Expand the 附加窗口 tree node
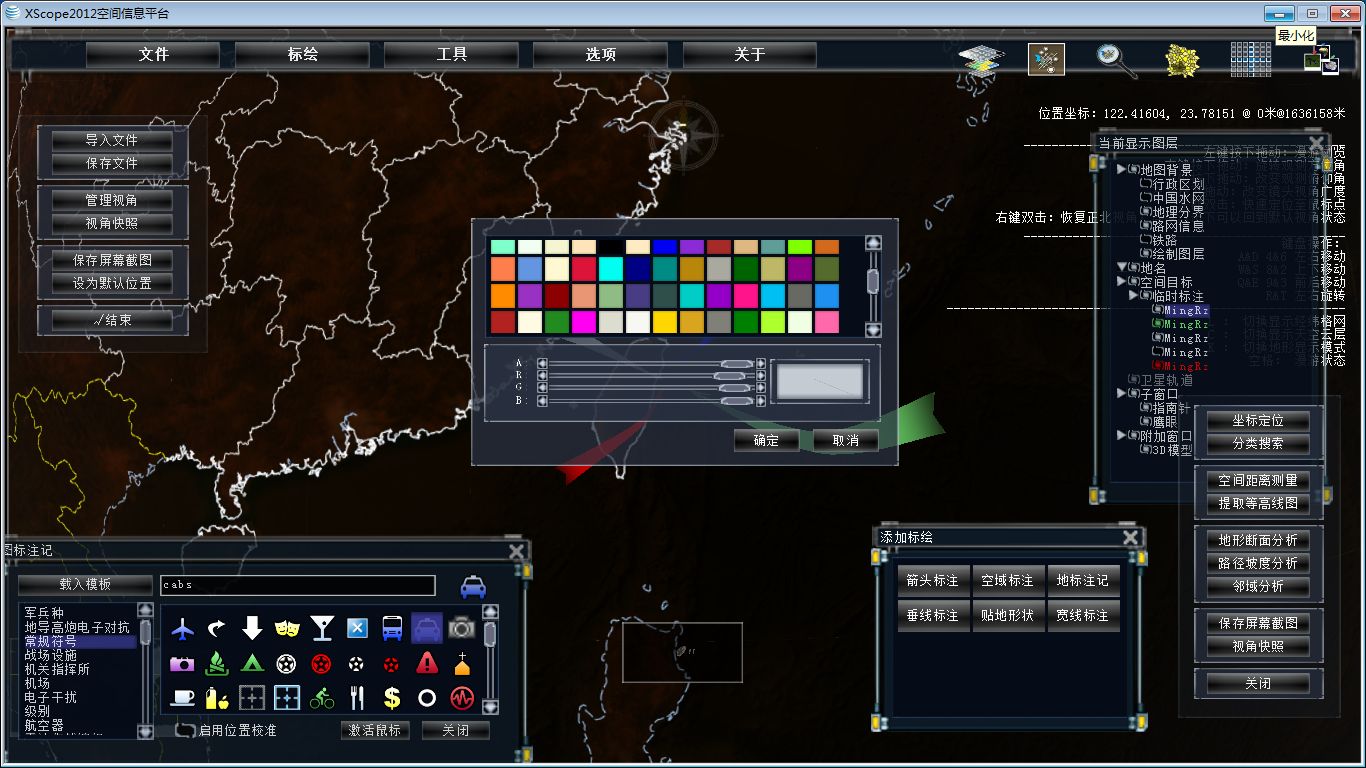1366x768 pixels. [1122, 436]
